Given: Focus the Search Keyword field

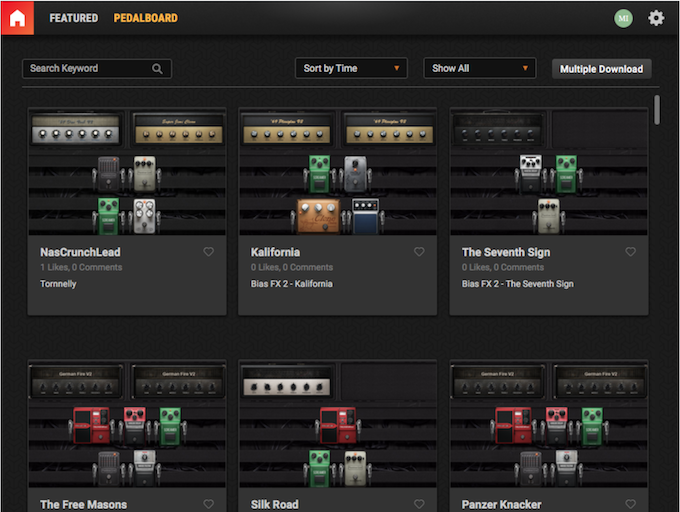Looking at the screenshot, I should pos(97,68).
